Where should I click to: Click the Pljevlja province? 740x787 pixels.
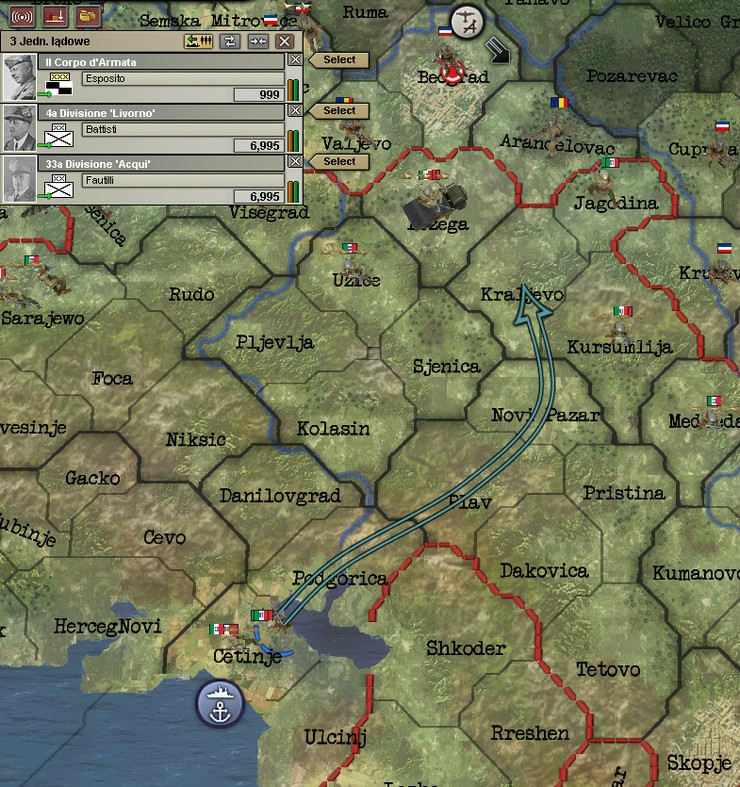pos(275,342)
